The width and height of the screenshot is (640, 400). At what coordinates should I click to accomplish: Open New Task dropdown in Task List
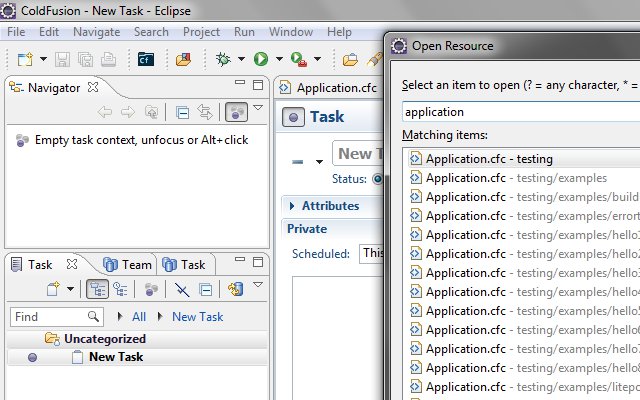(x=70, y=289)
